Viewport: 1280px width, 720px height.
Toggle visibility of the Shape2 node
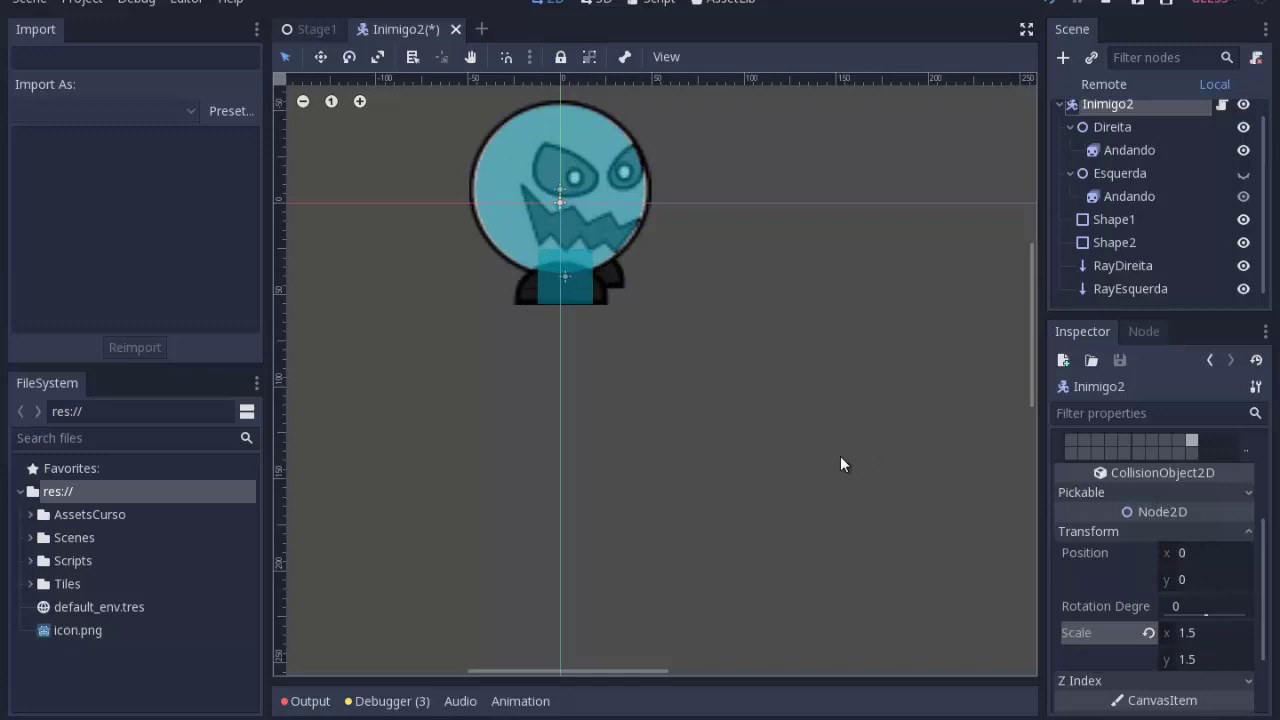[x=1243, y=243]
